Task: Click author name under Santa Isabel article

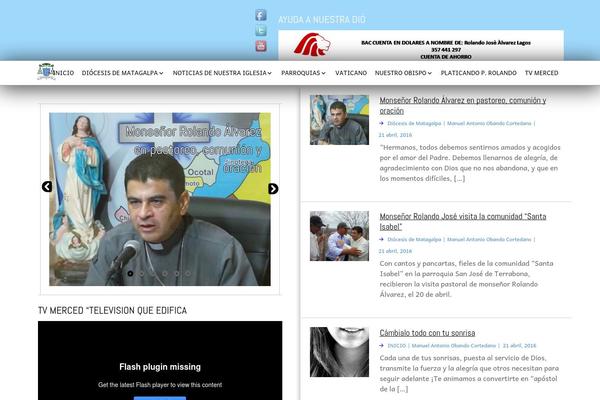Action: click(x=489, y=239)
